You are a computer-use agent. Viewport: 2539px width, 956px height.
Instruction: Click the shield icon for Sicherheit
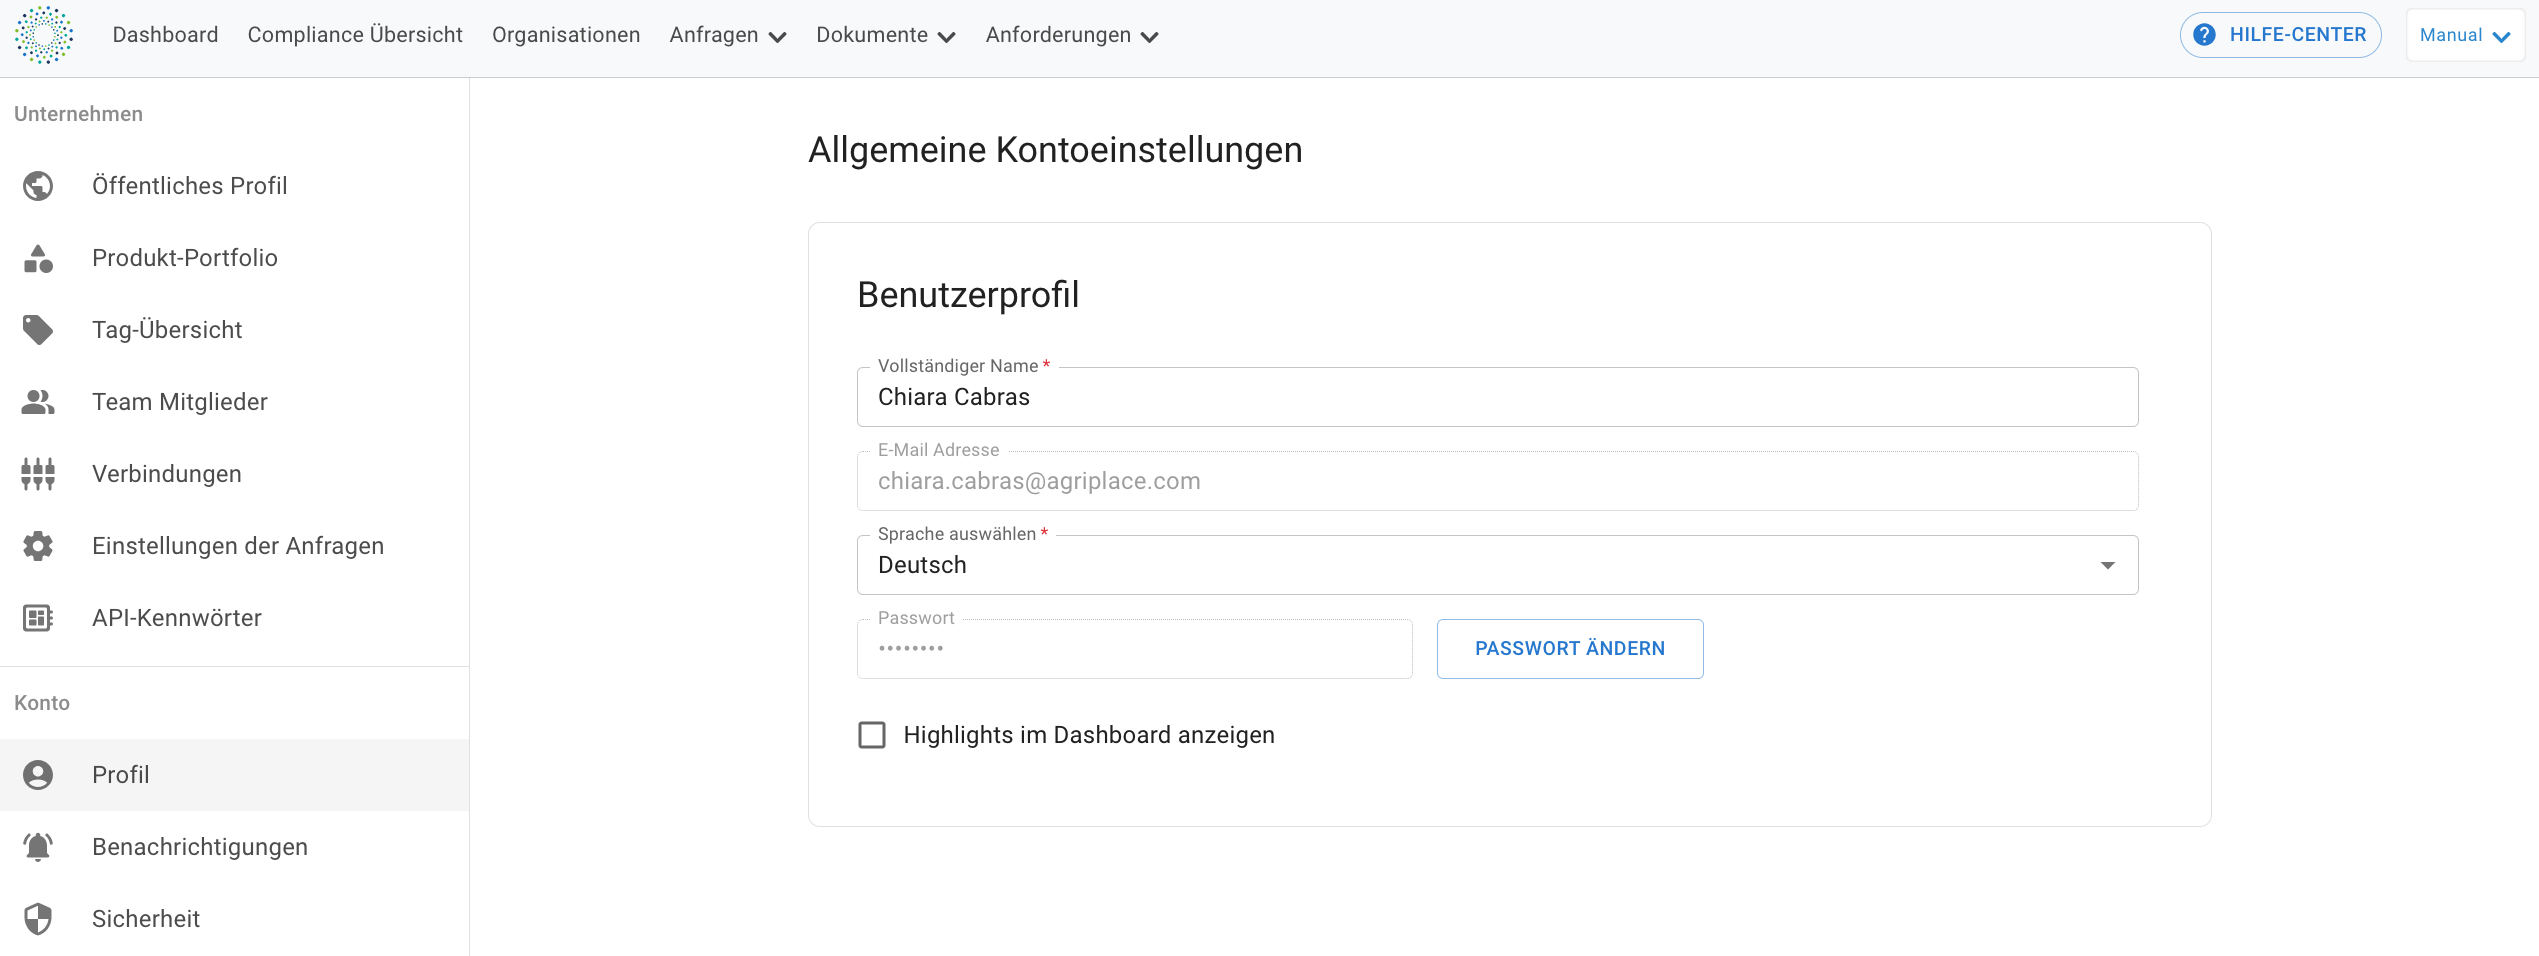(38, 919)
